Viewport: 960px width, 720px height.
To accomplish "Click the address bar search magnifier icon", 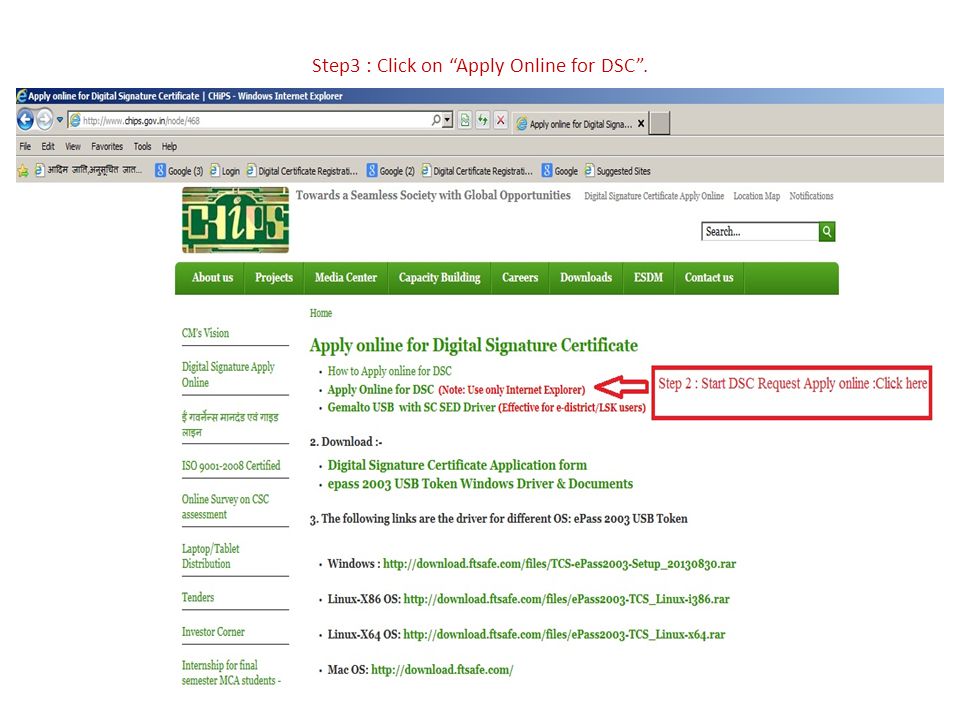I will click(x=436, y=120).
